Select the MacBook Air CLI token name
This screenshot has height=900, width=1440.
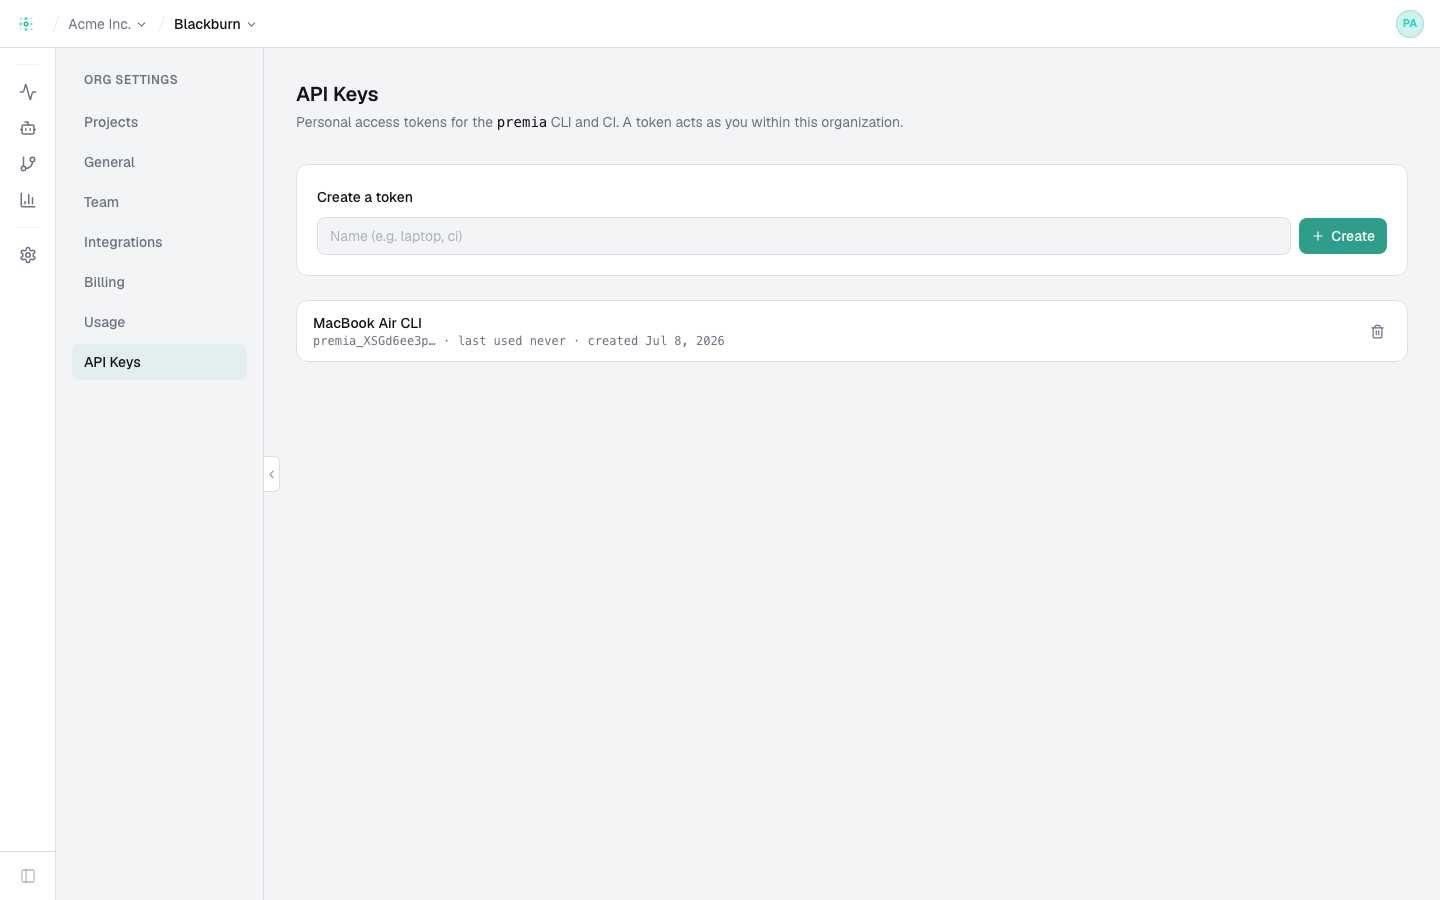coord(367,323)
